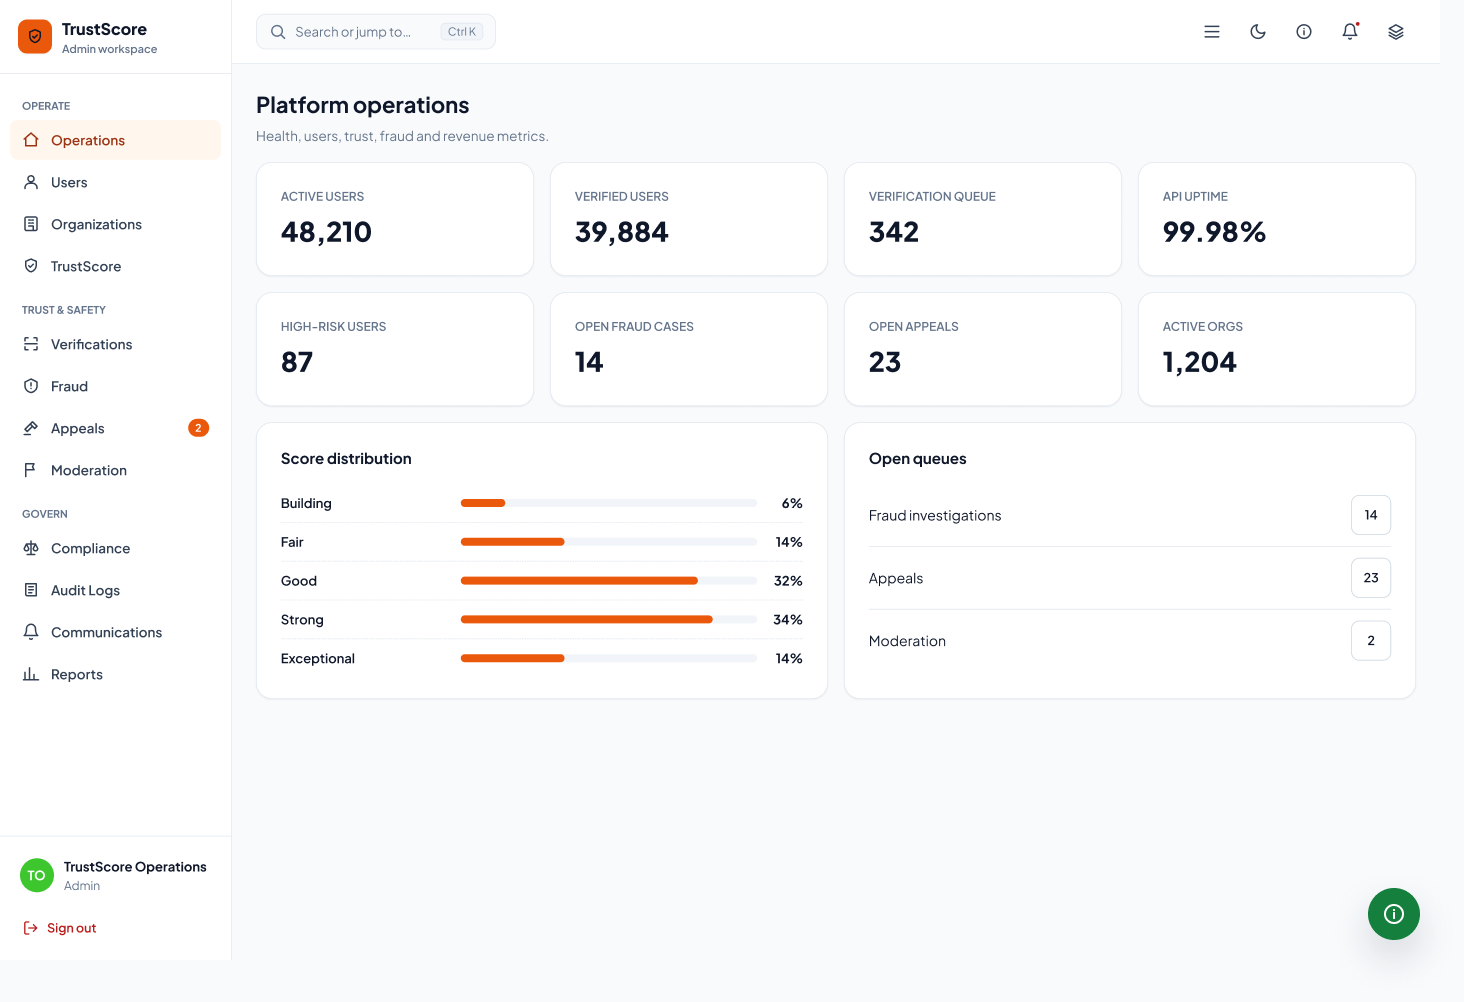Click the Moderation count 2 badge
The image size is (1464, 1002).
click(x=1371, y=641)
